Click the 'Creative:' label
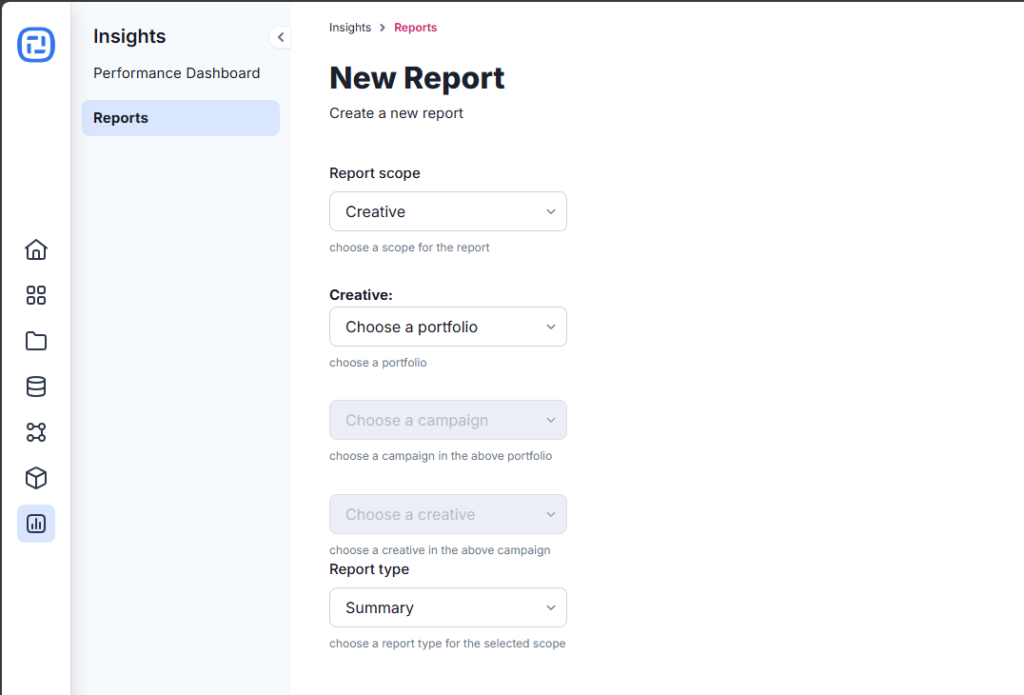The image size is (1024, 695). tap(360, 295)
